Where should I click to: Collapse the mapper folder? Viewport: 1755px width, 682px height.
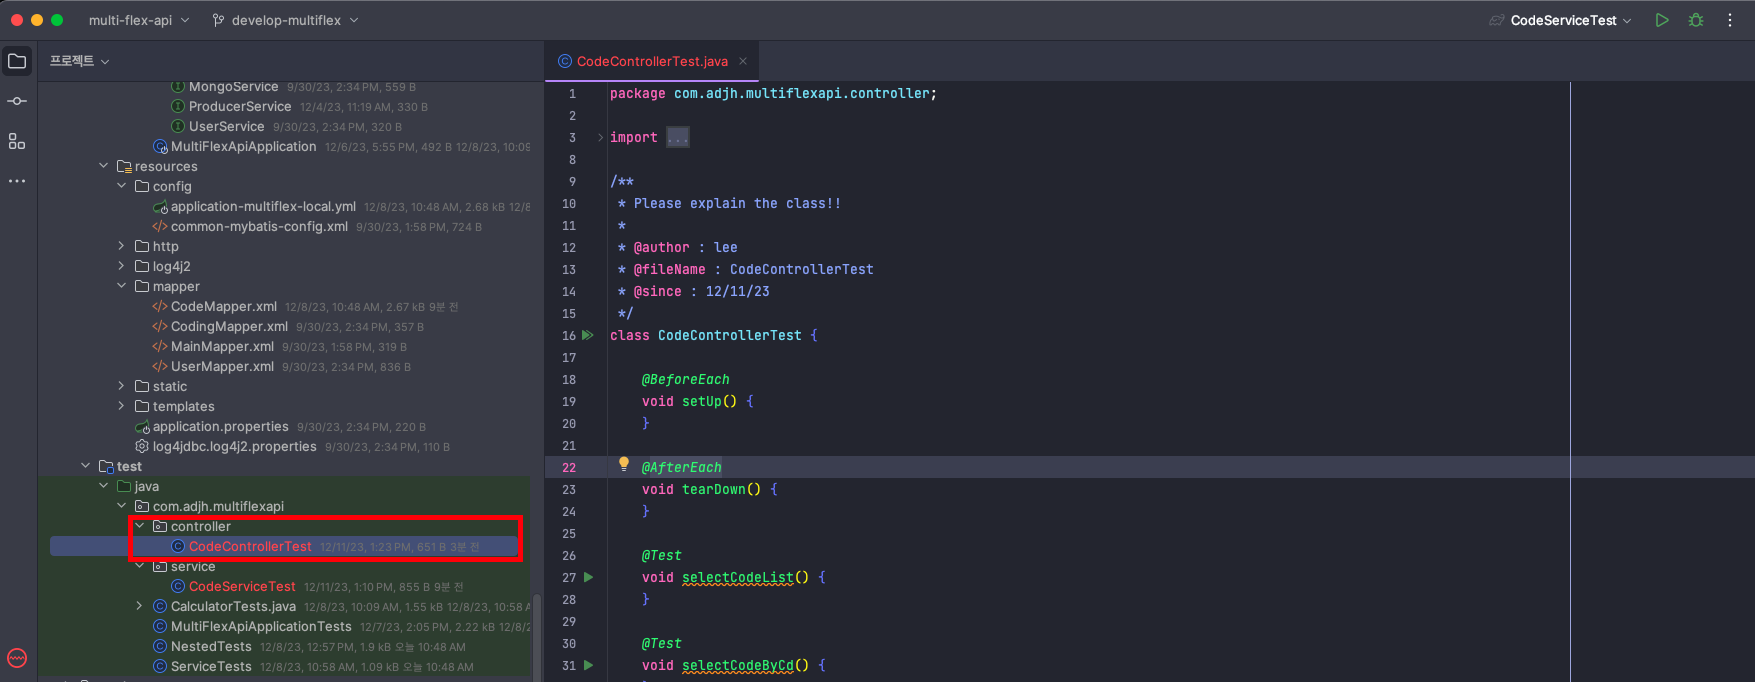point(121,286)
